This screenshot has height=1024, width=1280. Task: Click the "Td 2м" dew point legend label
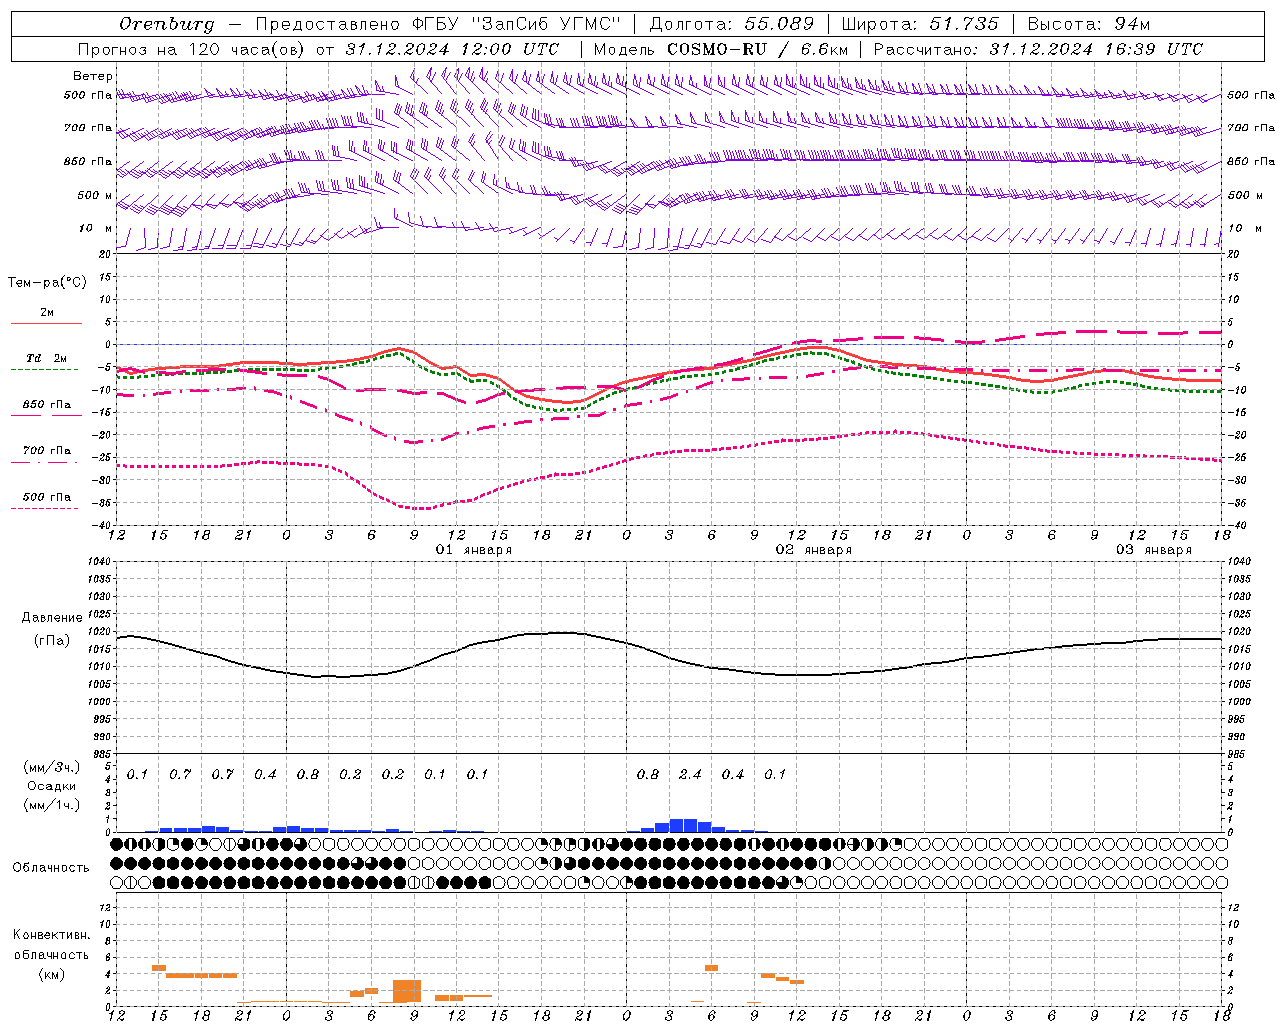[x=47, y=358]
